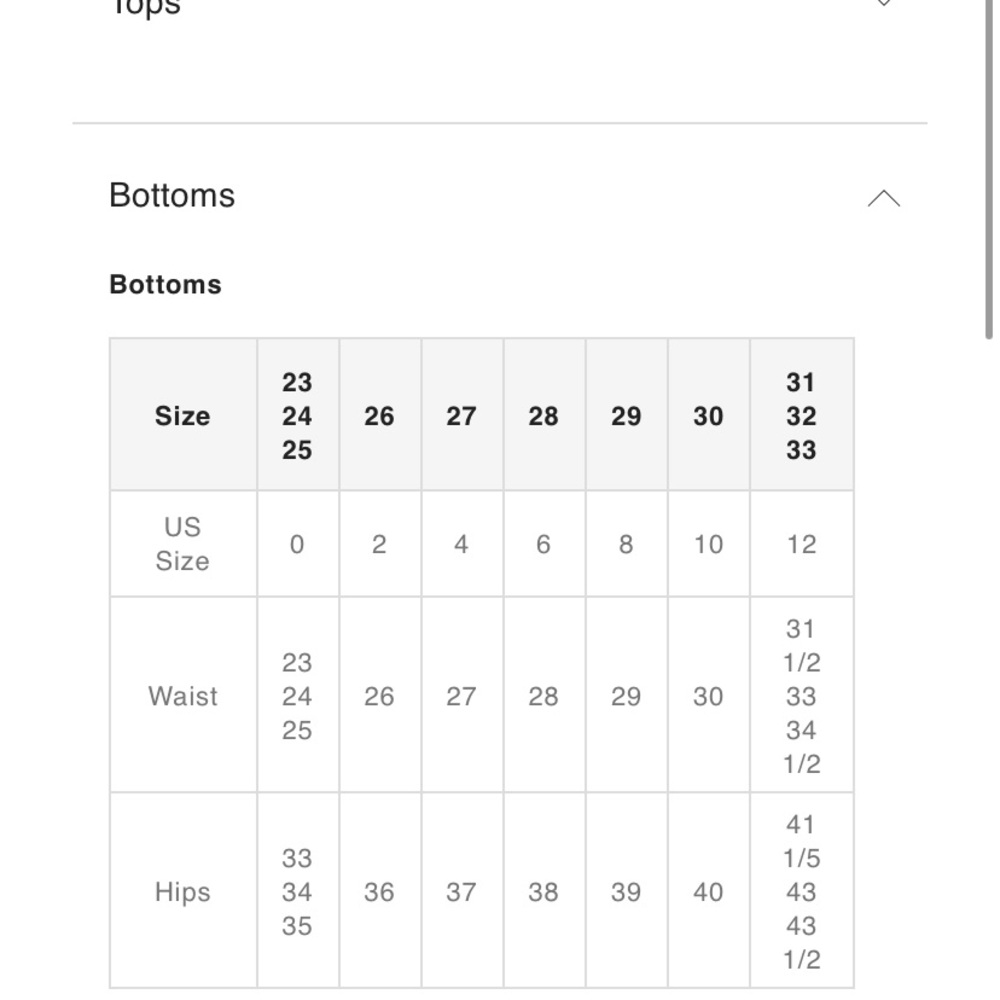
Task: Click size 29 column header
Action: 626,415
